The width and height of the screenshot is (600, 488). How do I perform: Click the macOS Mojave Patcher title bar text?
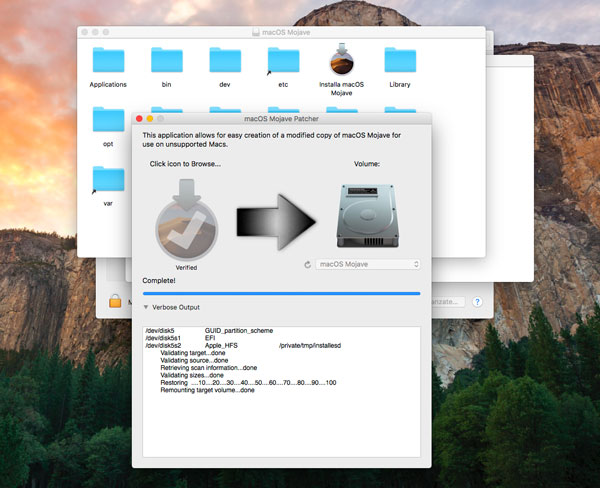281,119
